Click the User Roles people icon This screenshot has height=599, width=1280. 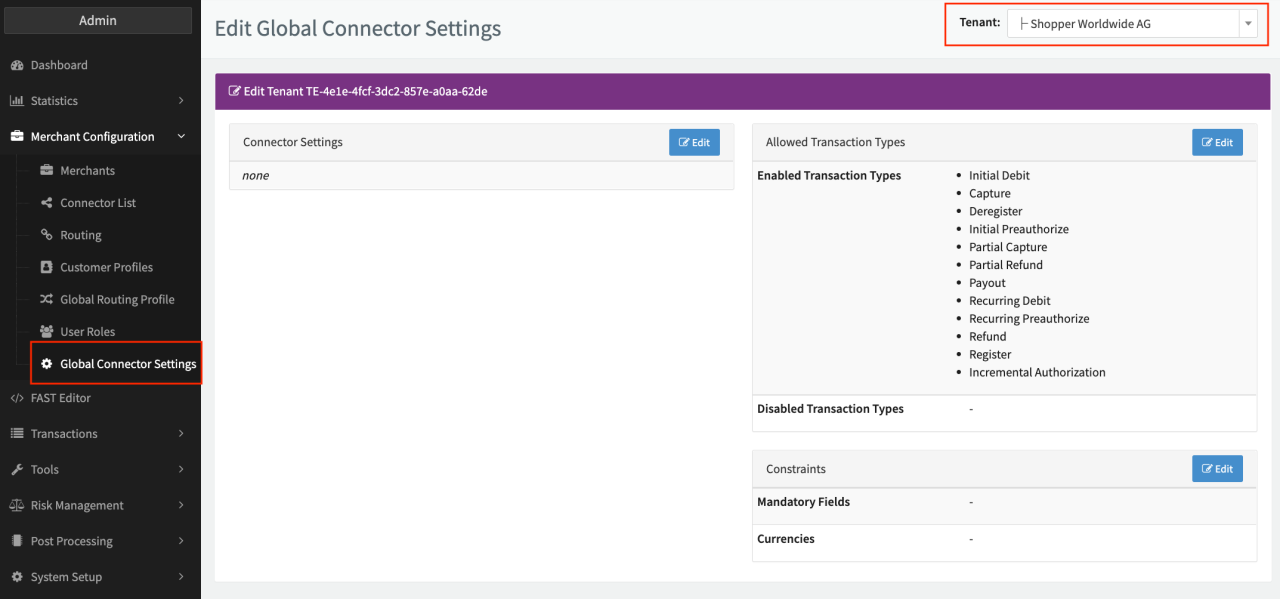pos(47,331)
